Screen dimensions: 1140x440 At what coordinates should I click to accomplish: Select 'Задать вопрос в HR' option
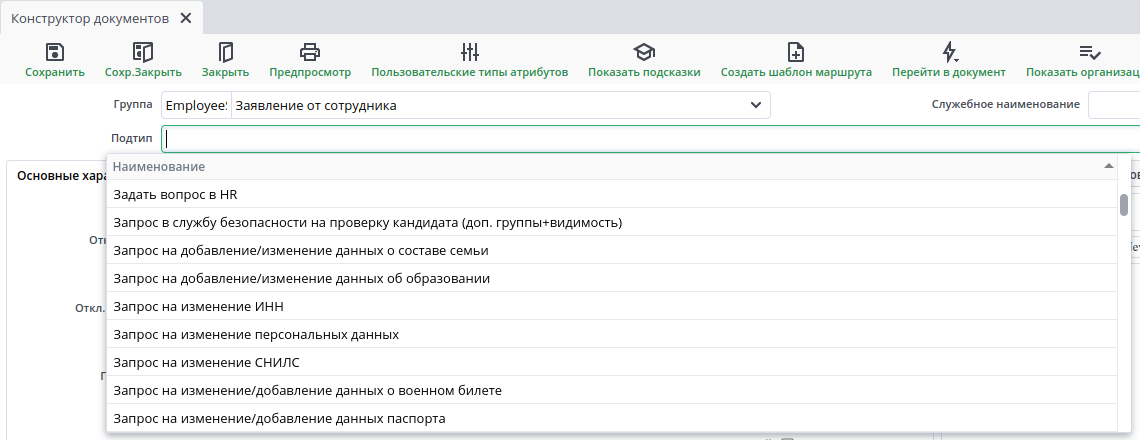coord(175,194)
